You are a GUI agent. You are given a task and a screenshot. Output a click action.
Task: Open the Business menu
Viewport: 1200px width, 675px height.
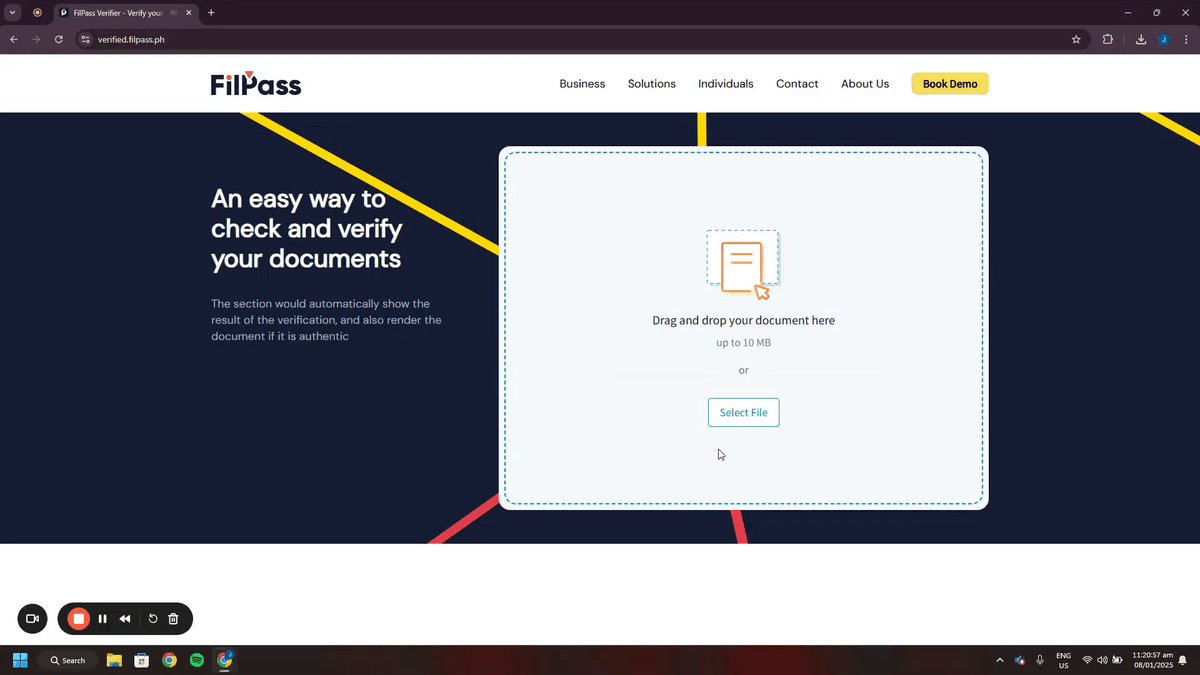(582, 84)
